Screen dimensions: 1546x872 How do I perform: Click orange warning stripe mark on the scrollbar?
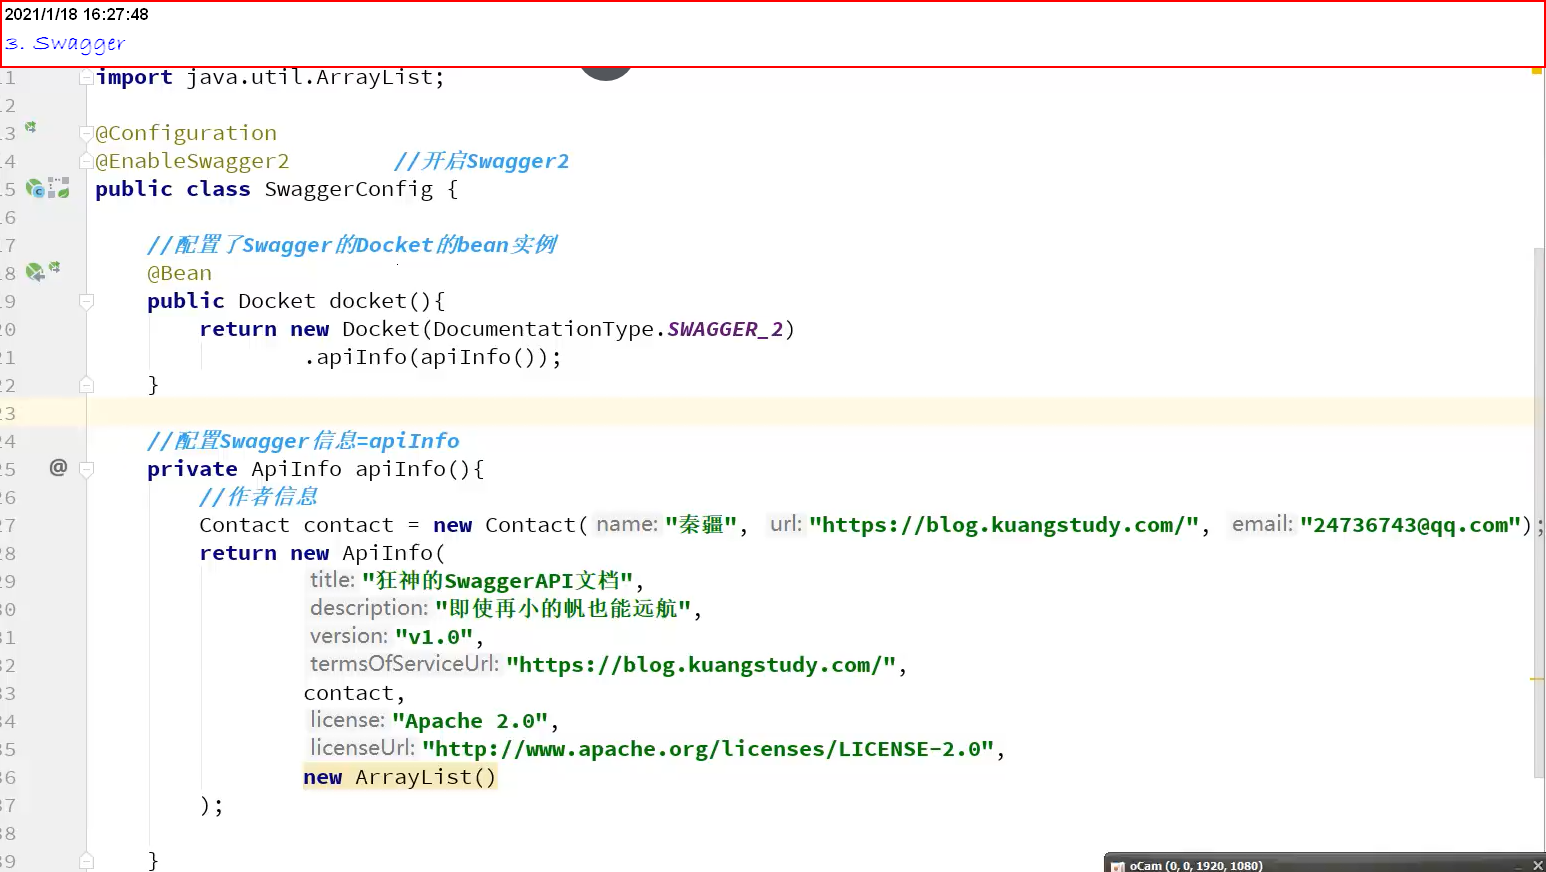(1537, 679)
